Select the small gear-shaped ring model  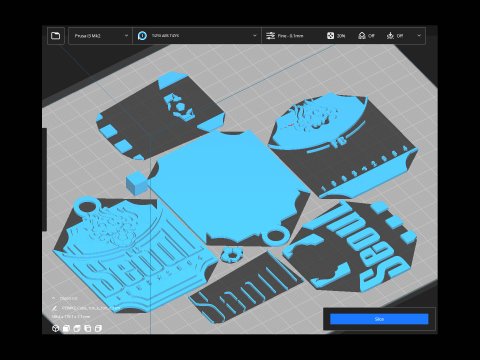click(232, 255)
